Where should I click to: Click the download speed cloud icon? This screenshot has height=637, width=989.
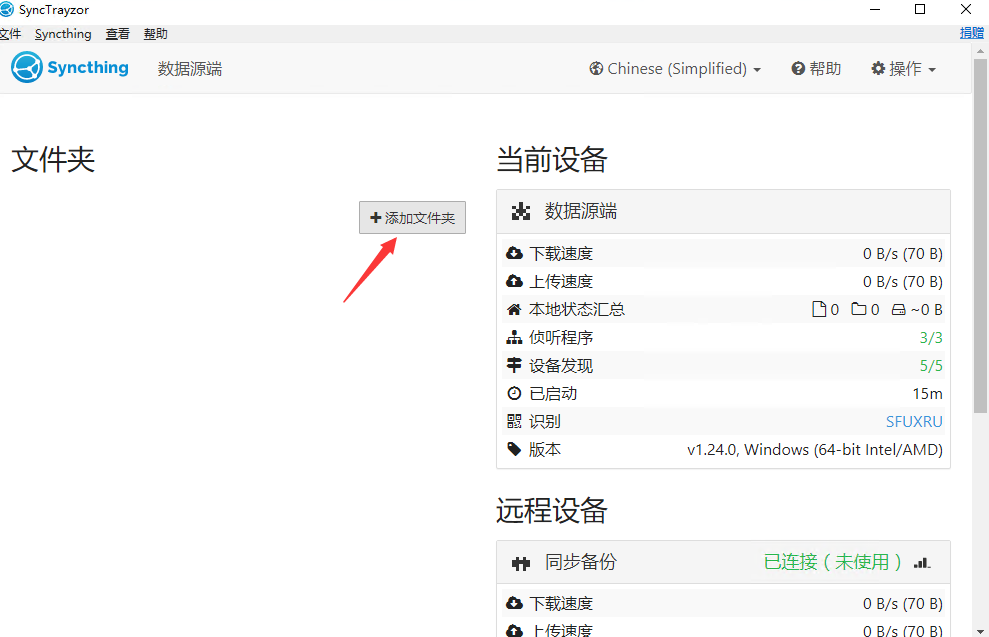[x=515, y=254]
